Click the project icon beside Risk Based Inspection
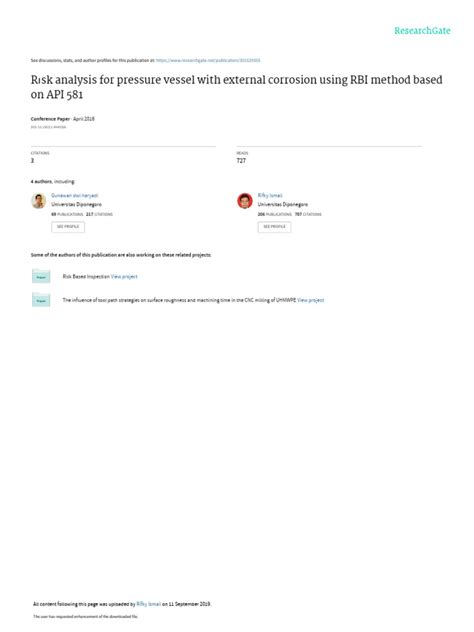 [41, 276]
